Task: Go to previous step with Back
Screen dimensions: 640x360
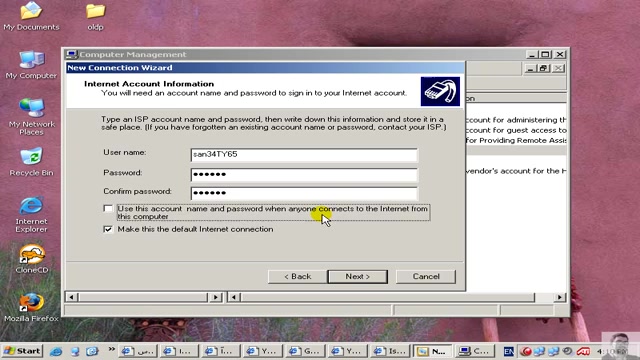Action: (297, 276)
